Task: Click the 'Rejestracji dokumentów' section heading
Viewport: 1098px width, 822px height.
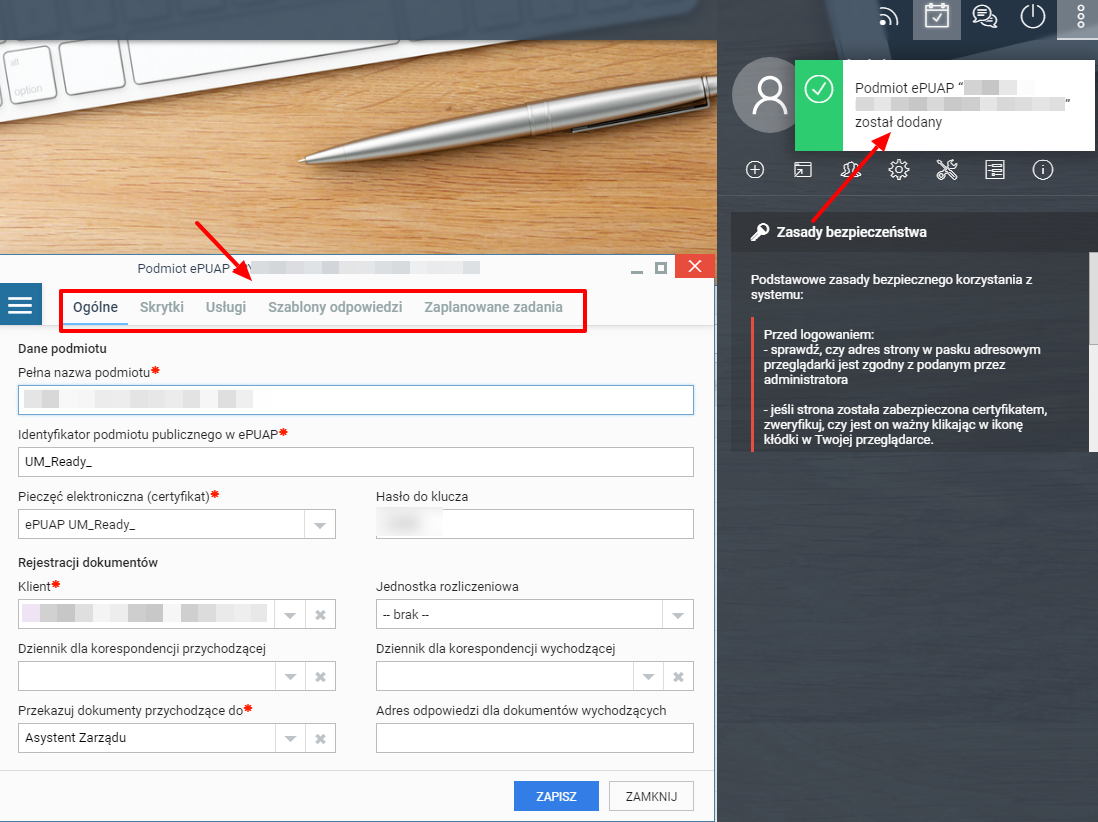Action: (88, 563)
